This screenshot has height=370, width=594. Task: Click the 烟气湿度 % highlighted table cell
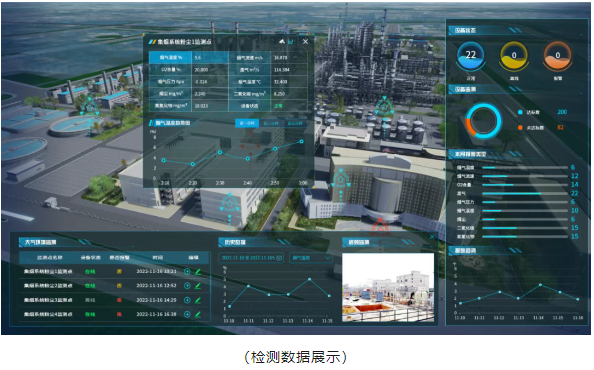click(170, 58)
